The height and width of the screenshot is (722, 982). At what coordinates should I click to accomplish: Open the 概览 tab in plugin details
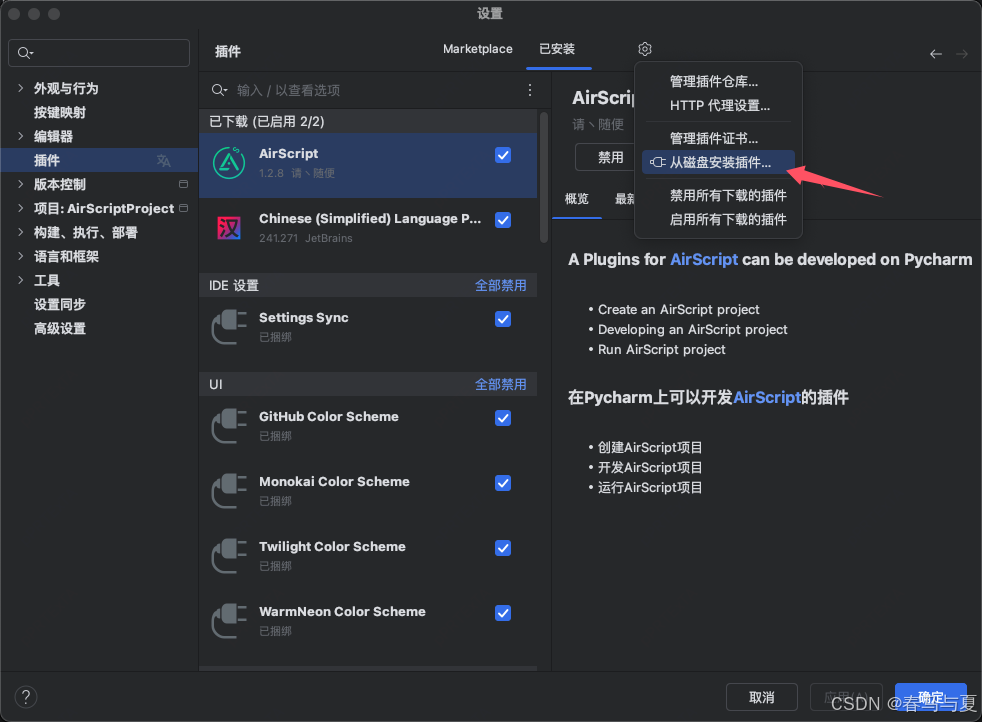point(577,199)
